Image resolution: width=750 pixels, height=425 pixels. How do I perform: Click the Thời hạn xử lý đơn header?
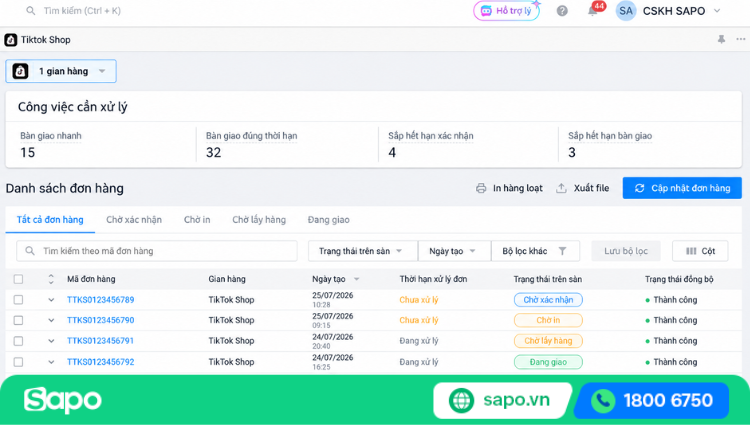point(433,279)
